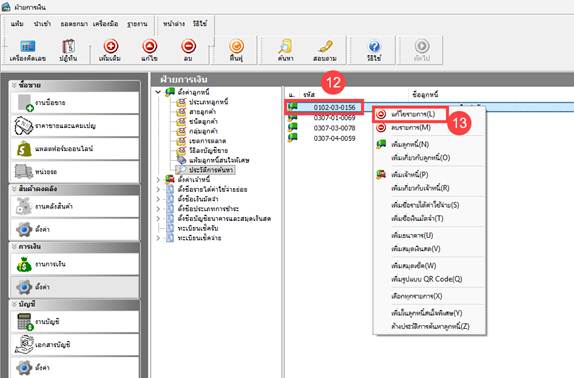Image resolution: width=574 pixels, height=378 pixels.
Task: Select ชนิดลูกค้า in the tree
Action: click(203, 121)
